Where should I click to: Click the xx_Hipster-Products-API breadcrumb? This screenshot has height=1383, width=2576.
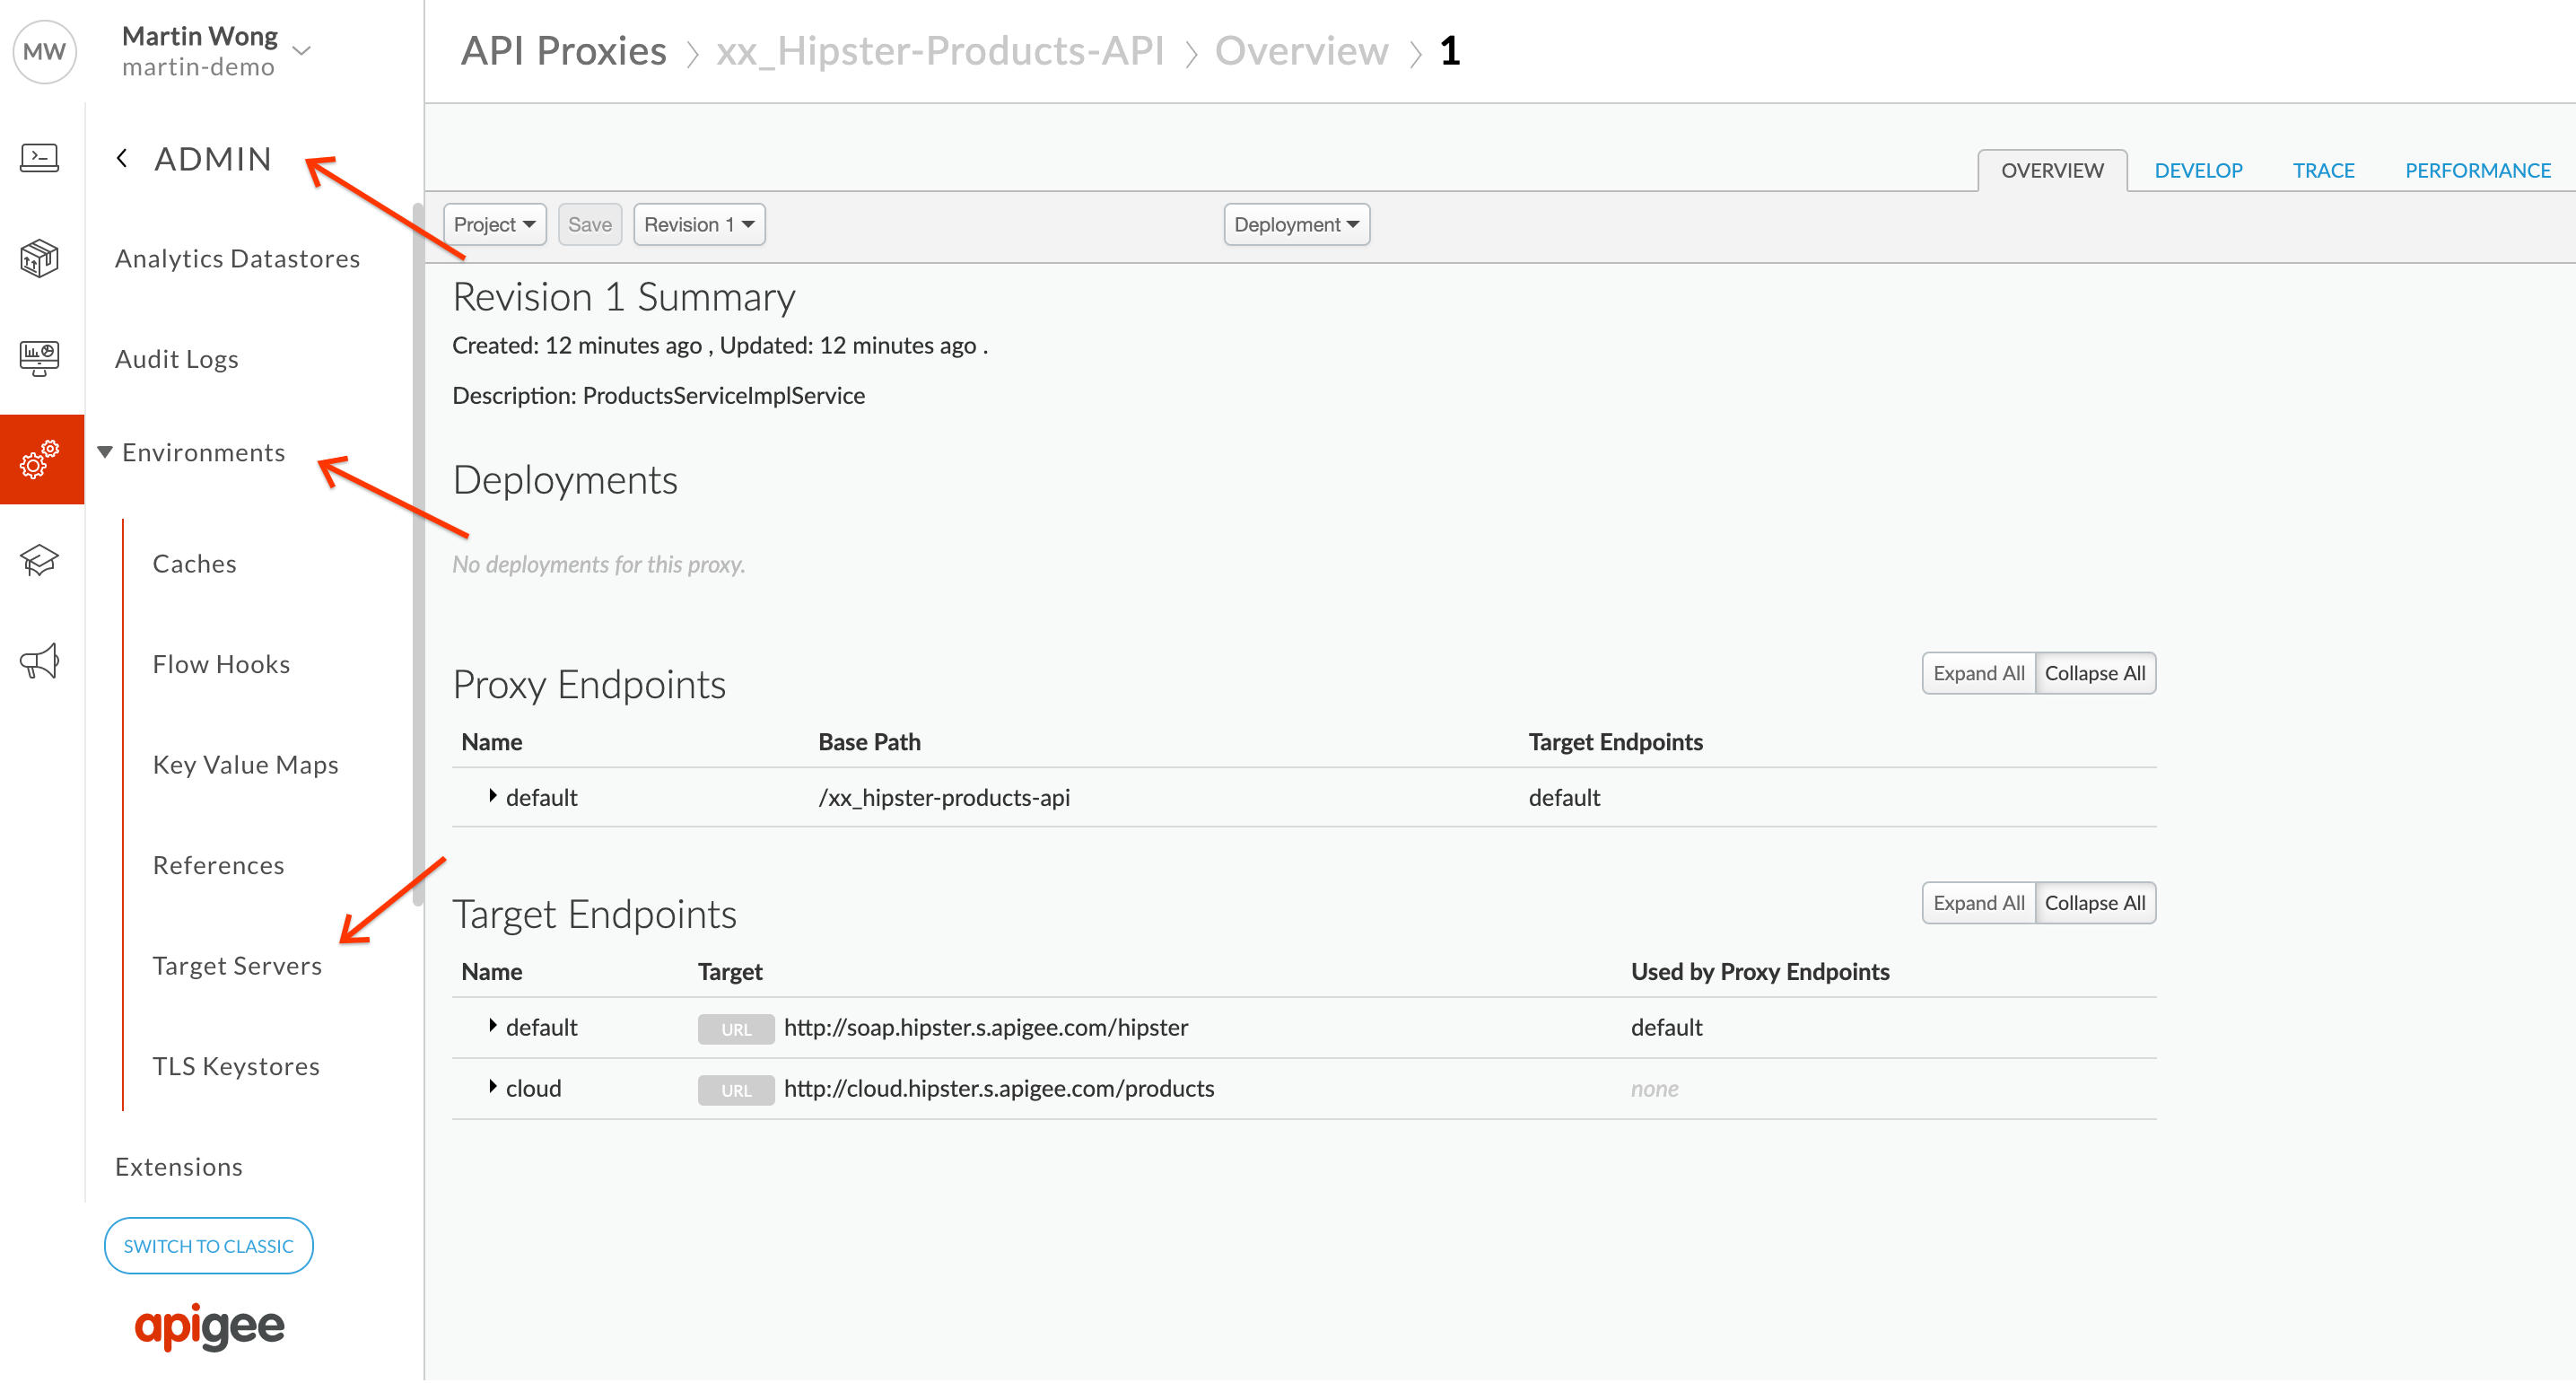coord(940,51)
